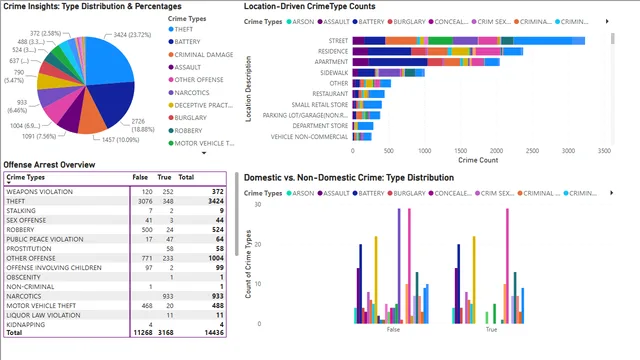Select ASSAULT in the pie chart legend

click(184, 67)
